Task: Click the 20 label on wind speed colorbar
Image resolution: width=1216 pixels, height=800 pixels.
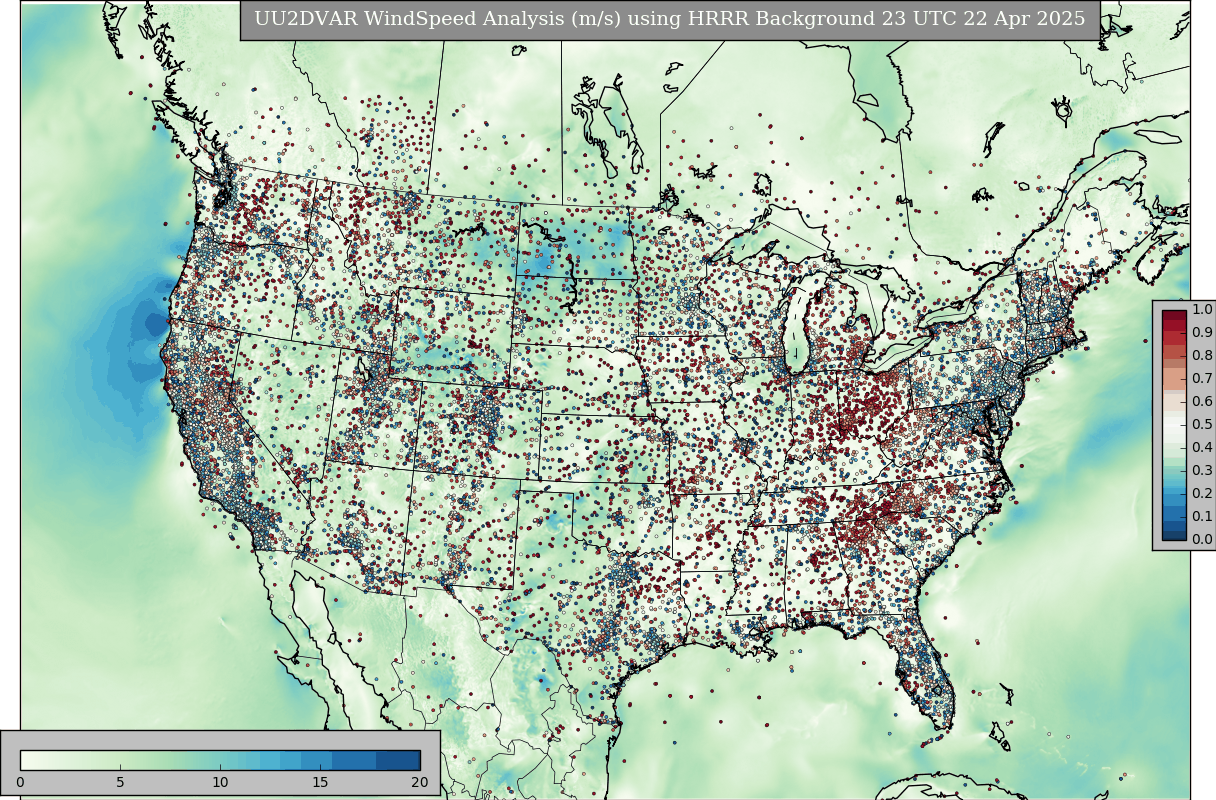Action: (420, 782)
